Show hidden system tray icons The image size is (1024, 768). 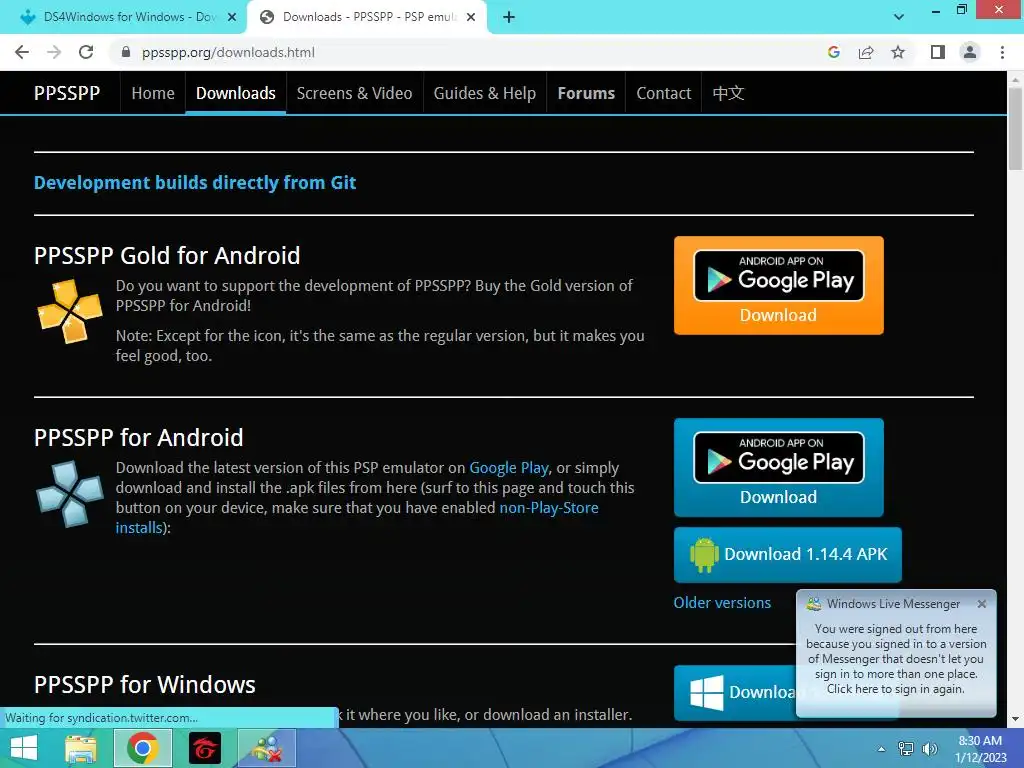[881, 749]
